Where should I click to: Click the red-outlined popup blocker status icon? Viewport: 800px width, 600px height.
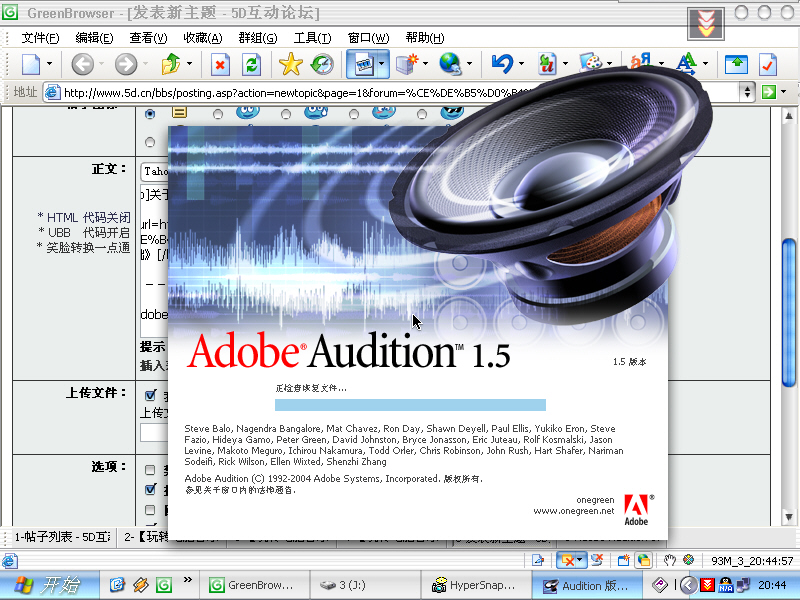coord(568,561)
